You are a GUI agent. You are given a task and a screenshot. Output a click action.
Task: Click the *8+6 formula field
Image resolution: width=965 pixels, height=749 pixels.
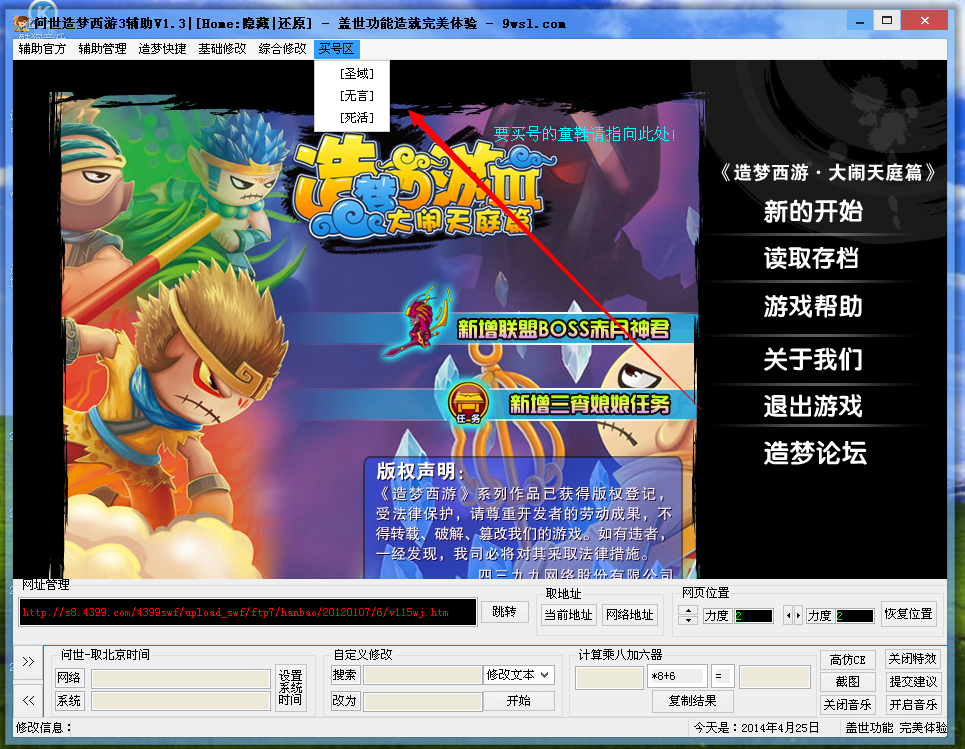click(x=678, y=676)
